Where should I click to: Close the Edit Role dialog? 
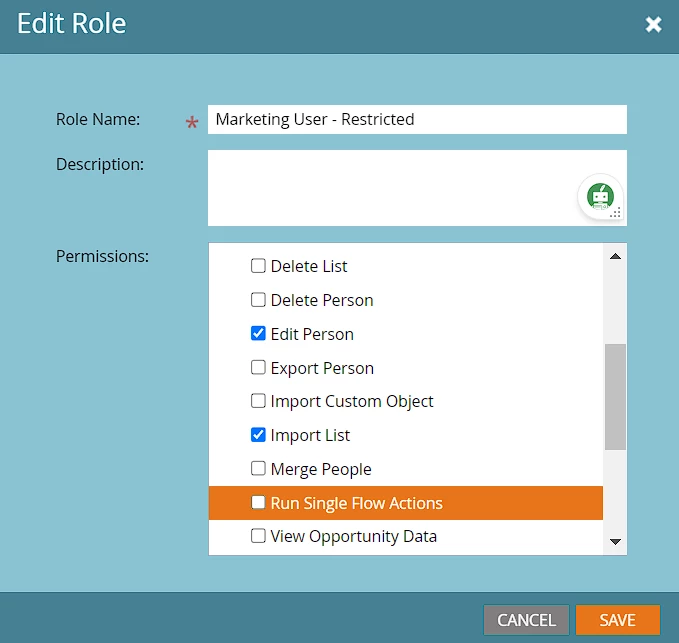pos(653,24)
